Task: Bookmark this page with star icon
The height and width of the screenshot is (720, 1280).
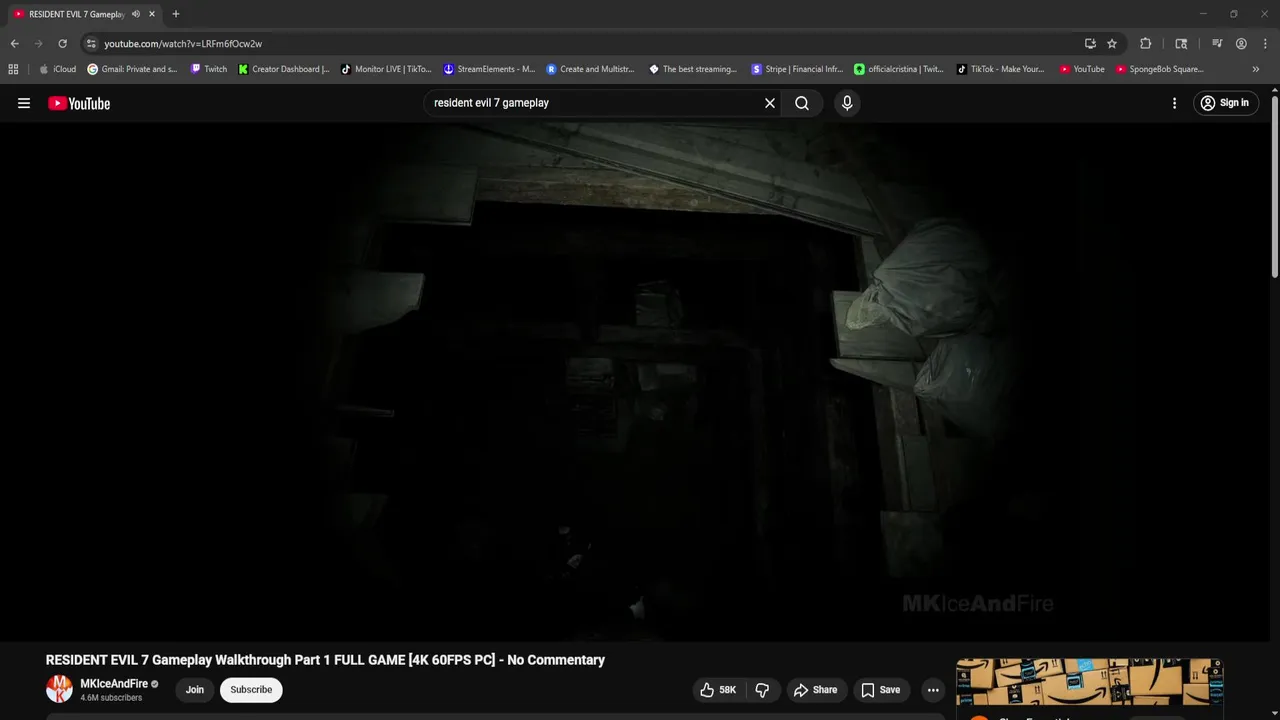Action: [x=1112, y=44]
